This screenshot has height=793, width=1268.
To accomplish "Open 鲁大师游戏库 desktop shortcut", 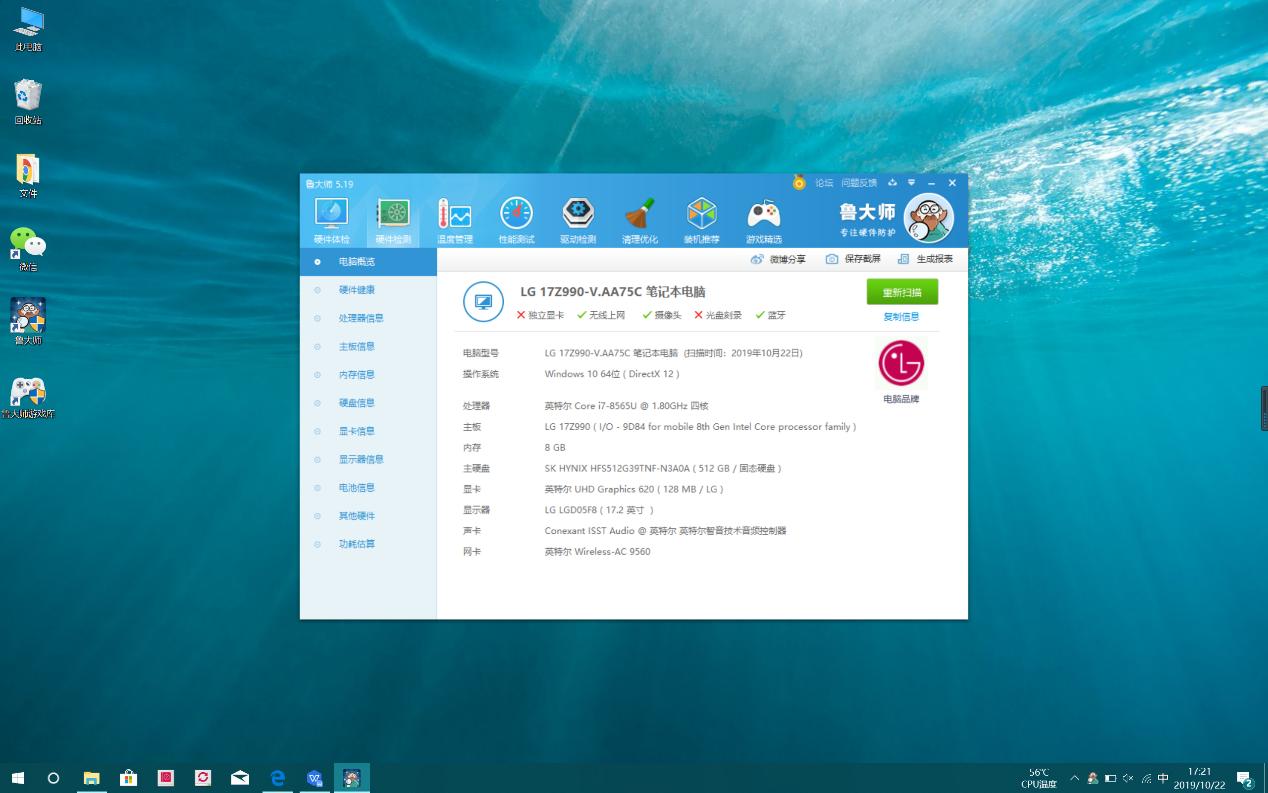I will [x=28, y=397].
